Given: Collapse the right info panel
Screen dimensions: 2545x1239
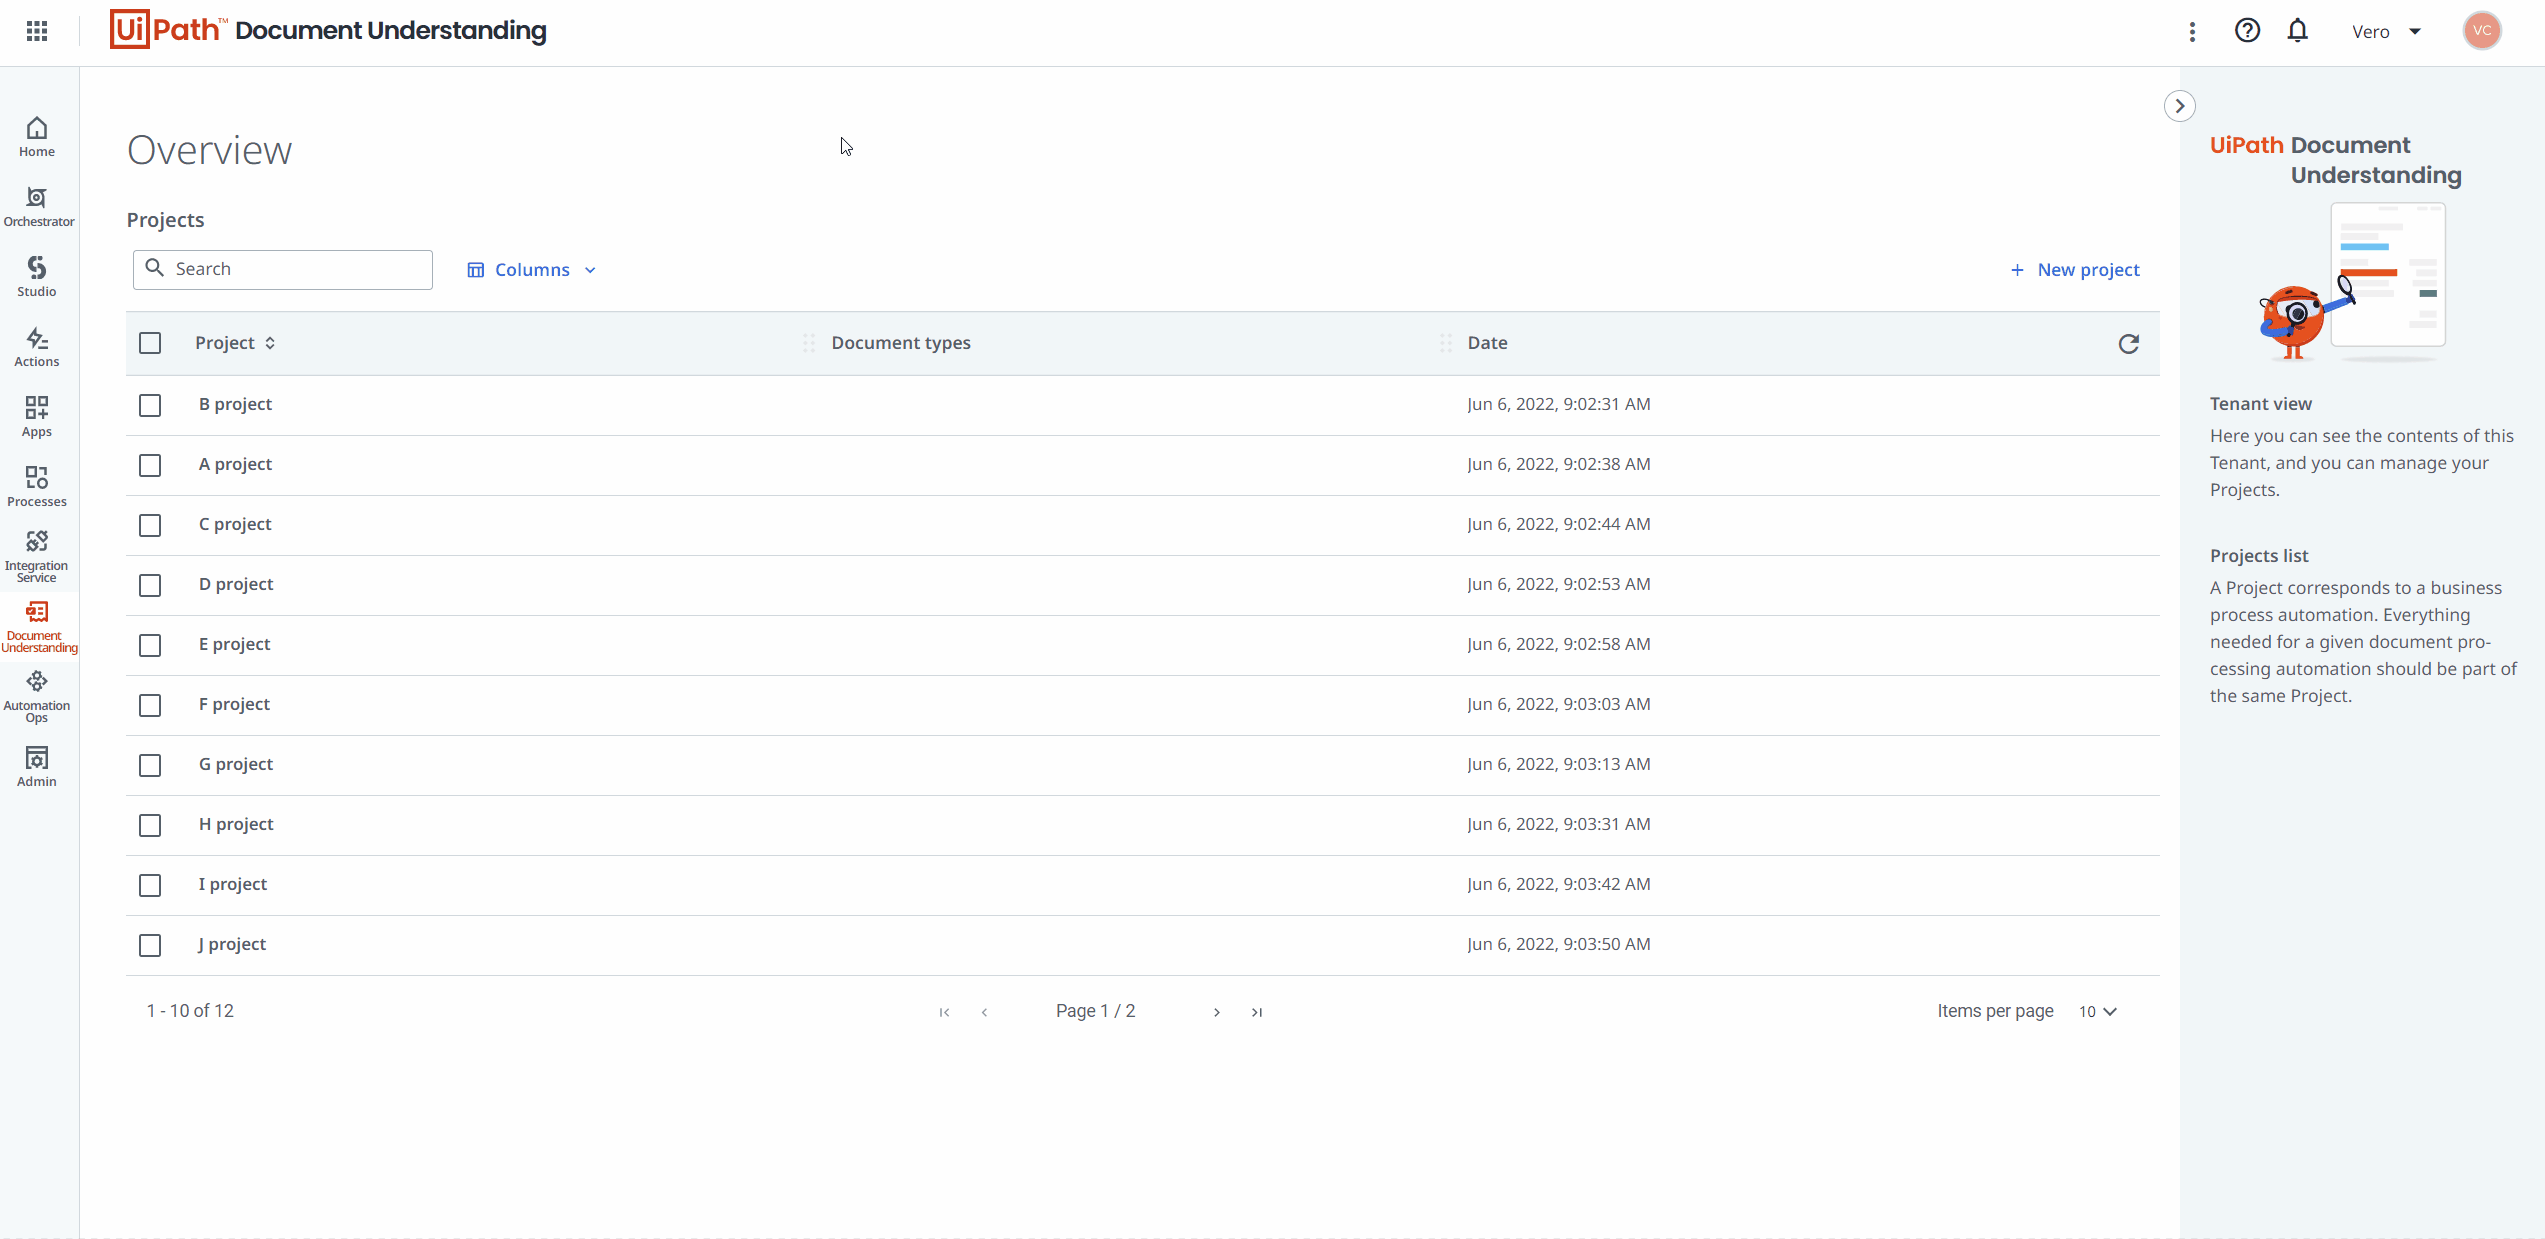Looking at the screenshot, I should pyautogui.click(x=2179, y=106).
